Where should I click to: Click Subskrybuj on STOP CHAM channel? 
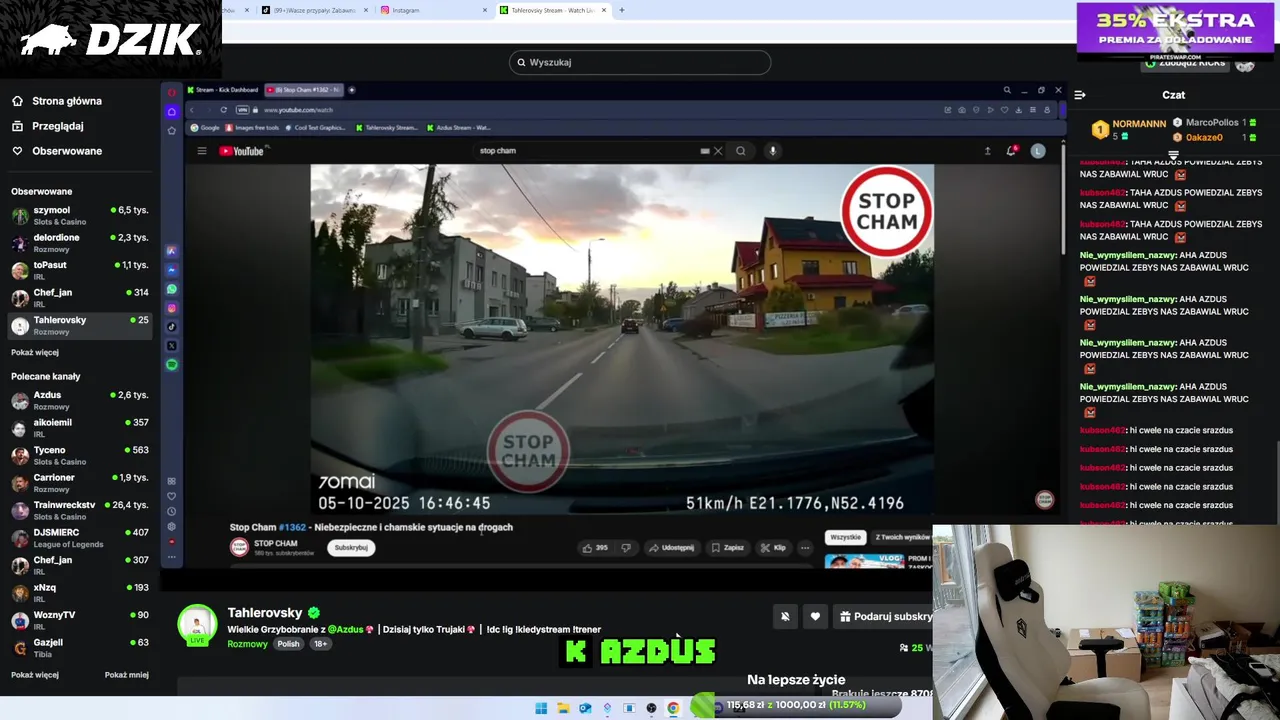tap(351, 547)
